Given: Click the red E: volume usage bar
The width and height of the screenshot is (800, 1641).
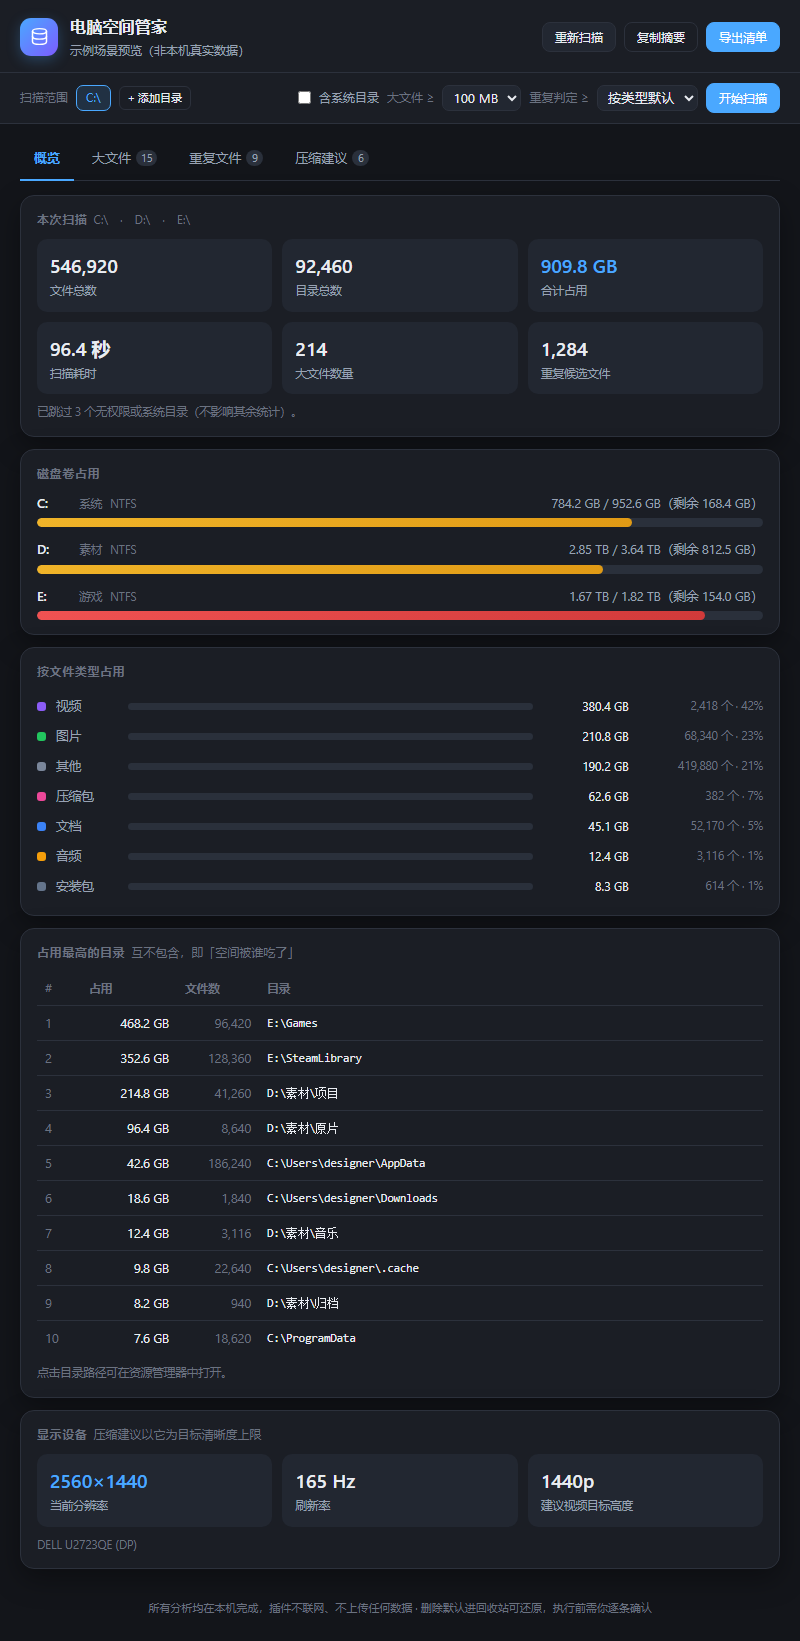Looking at the screenshot, I should coord(400,615).
